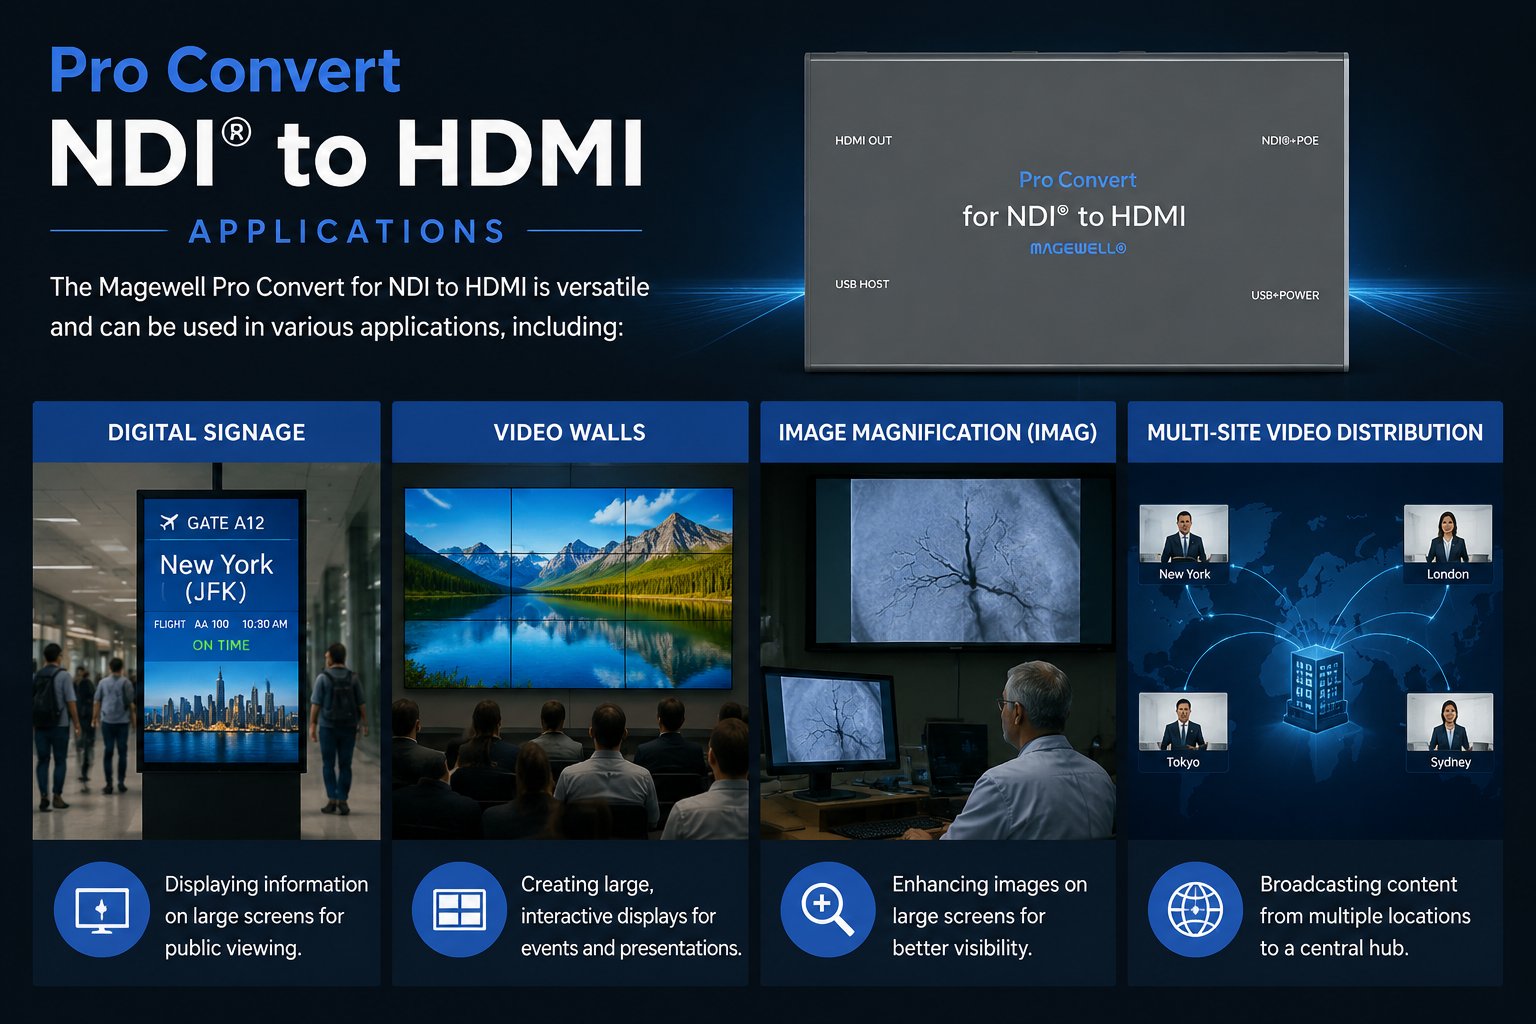1536x1024 pixels.
Task: Click 'Pro Convert' text on the device
Action: [x=1077, y=180]
